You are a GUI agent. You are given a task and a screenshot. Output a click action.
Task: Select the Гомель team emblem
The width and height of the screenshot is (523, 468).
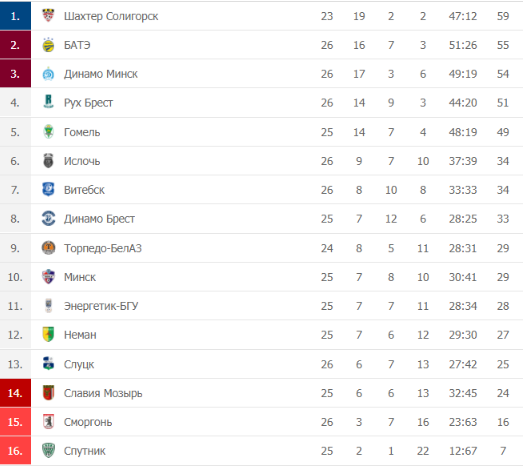coord(48,131)
